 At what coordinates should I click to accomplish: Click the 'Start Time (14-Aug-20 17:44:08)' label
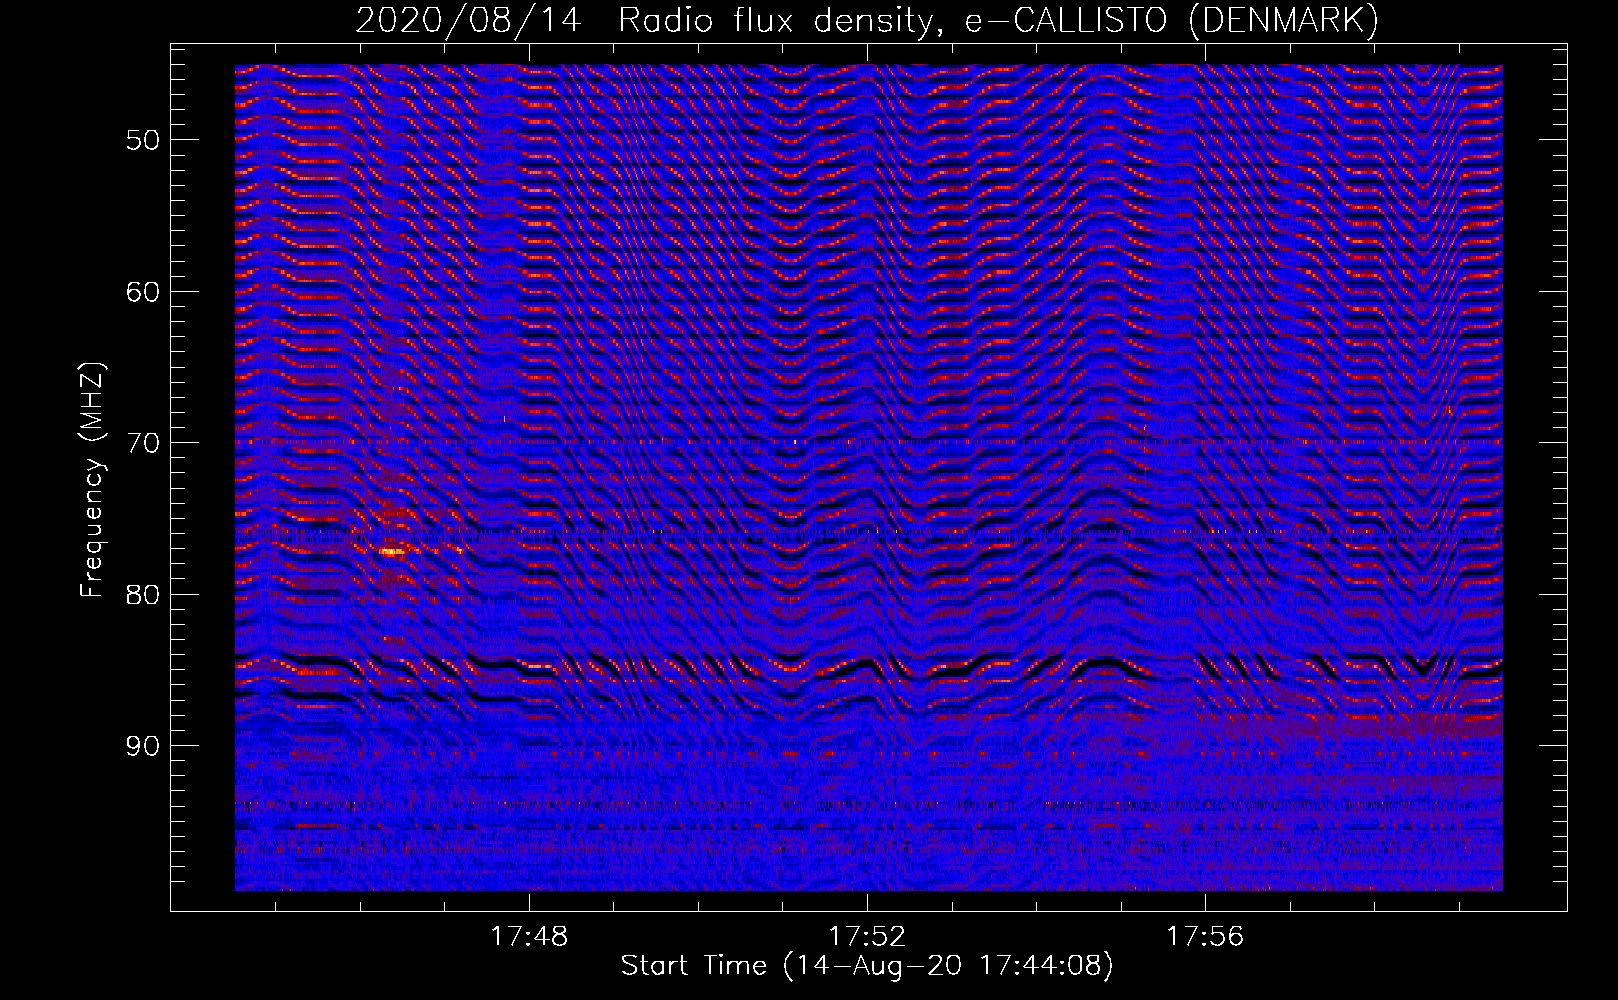[x=867, y=966]
